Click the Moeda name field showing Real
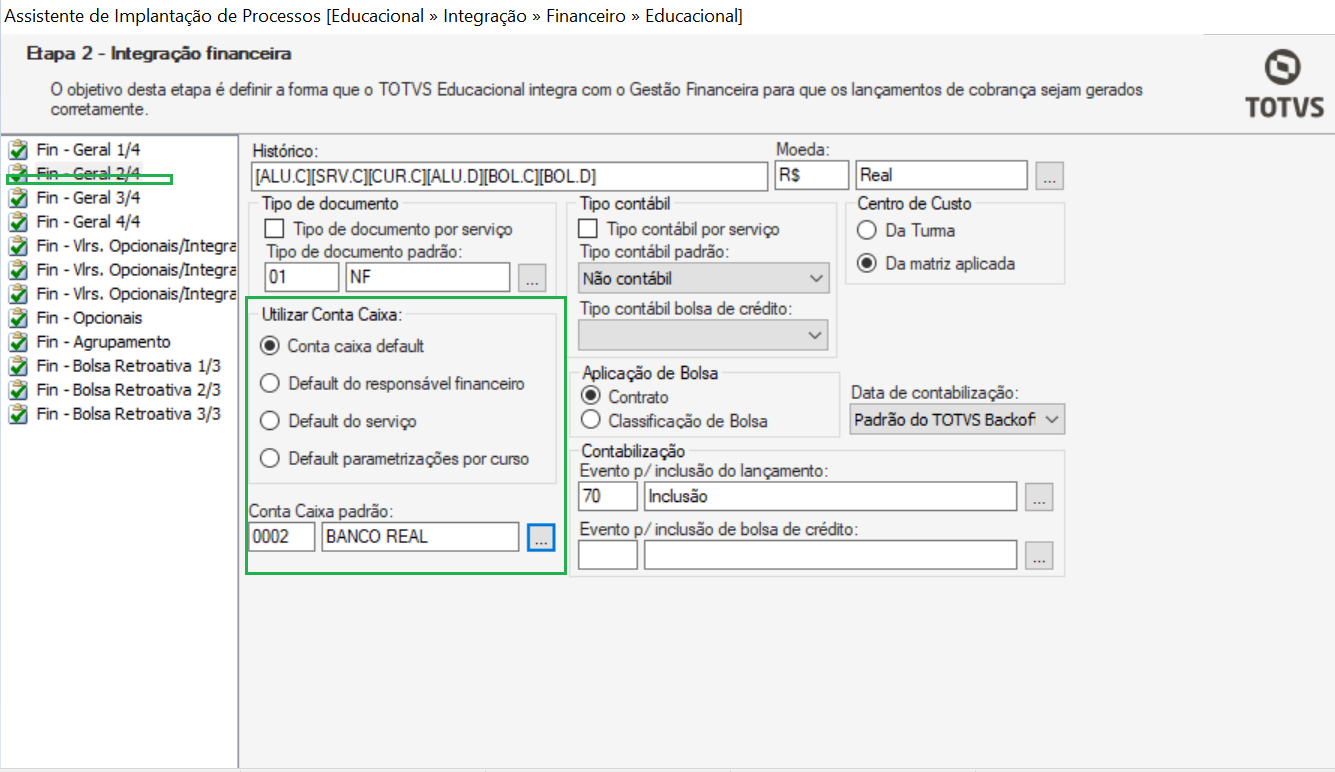Screen dimensions: 1335x772 942,176
